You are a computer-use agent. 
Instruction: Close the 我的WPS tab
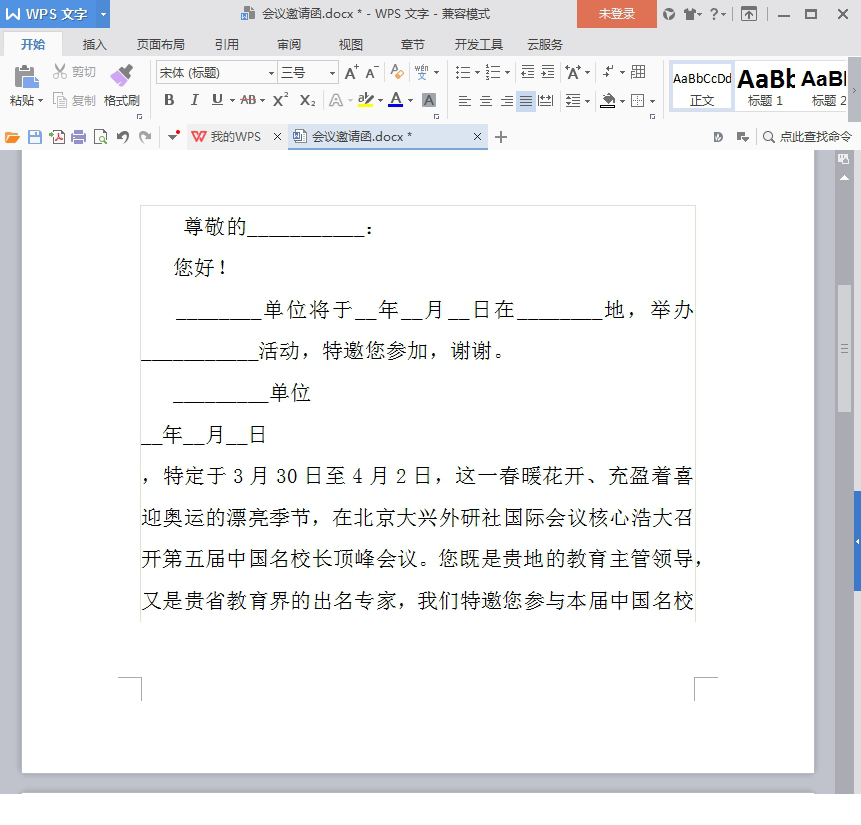277,137
